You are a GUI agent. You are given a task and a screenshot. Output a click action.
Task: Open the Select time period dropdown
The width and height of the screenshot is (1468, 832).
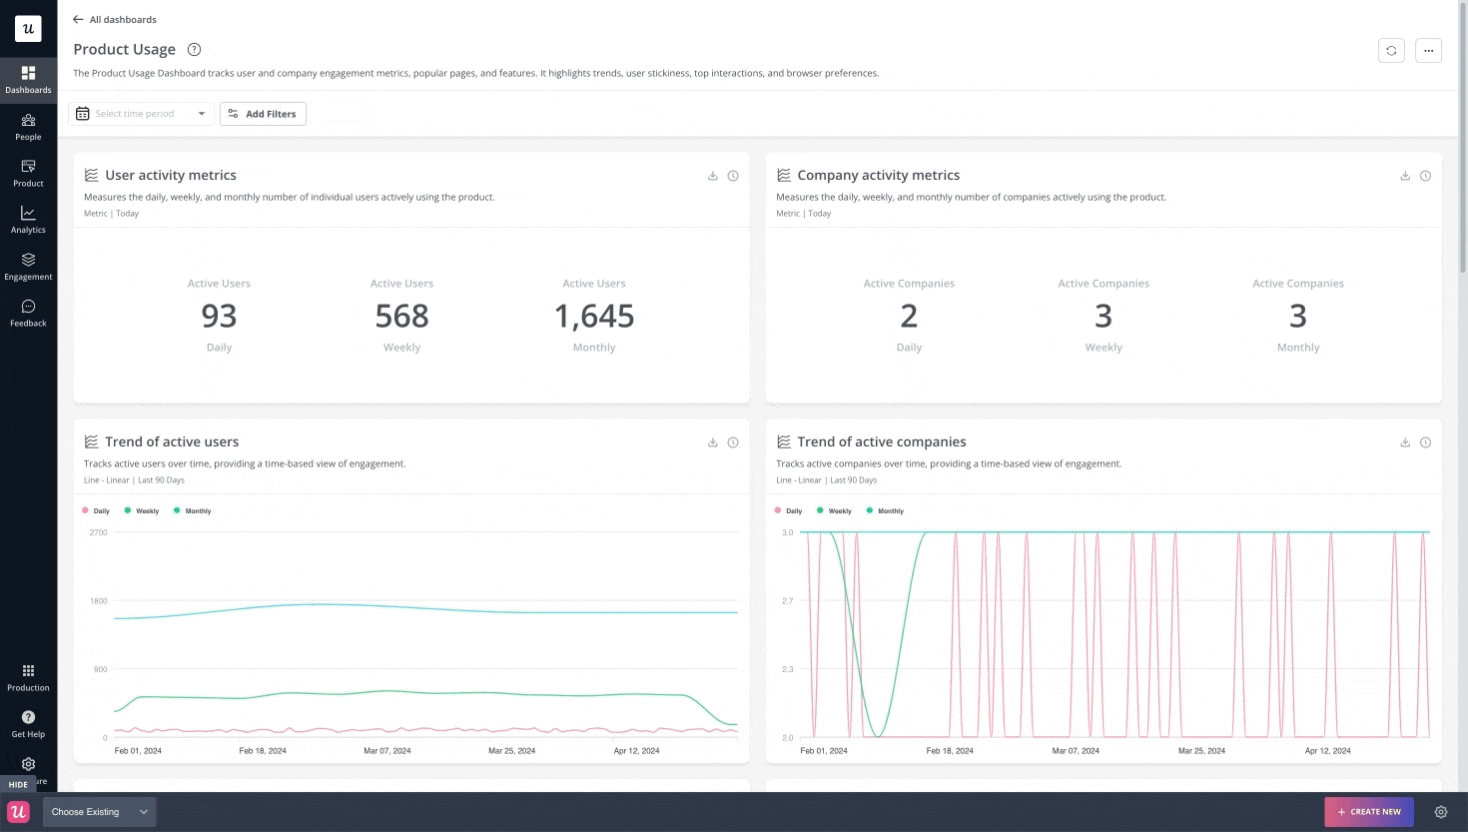click(x=140, y=113)
